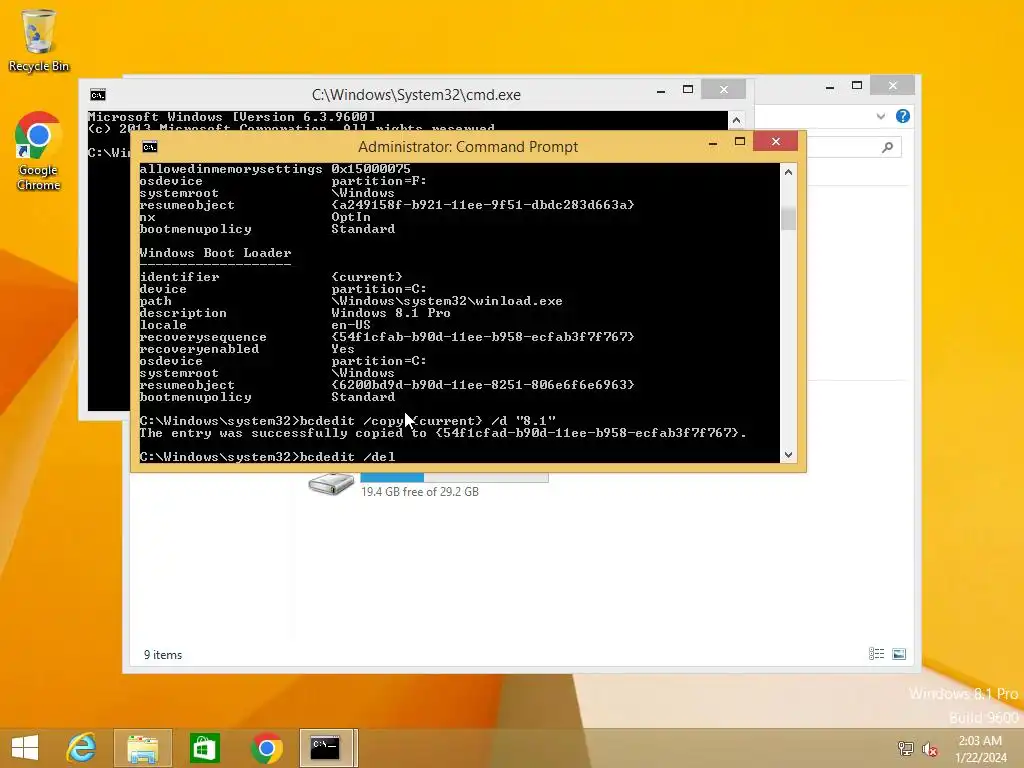Screen dimensions: 1024x768
Task: Switch File Explorer to details view icon
Action: (876, 654)
